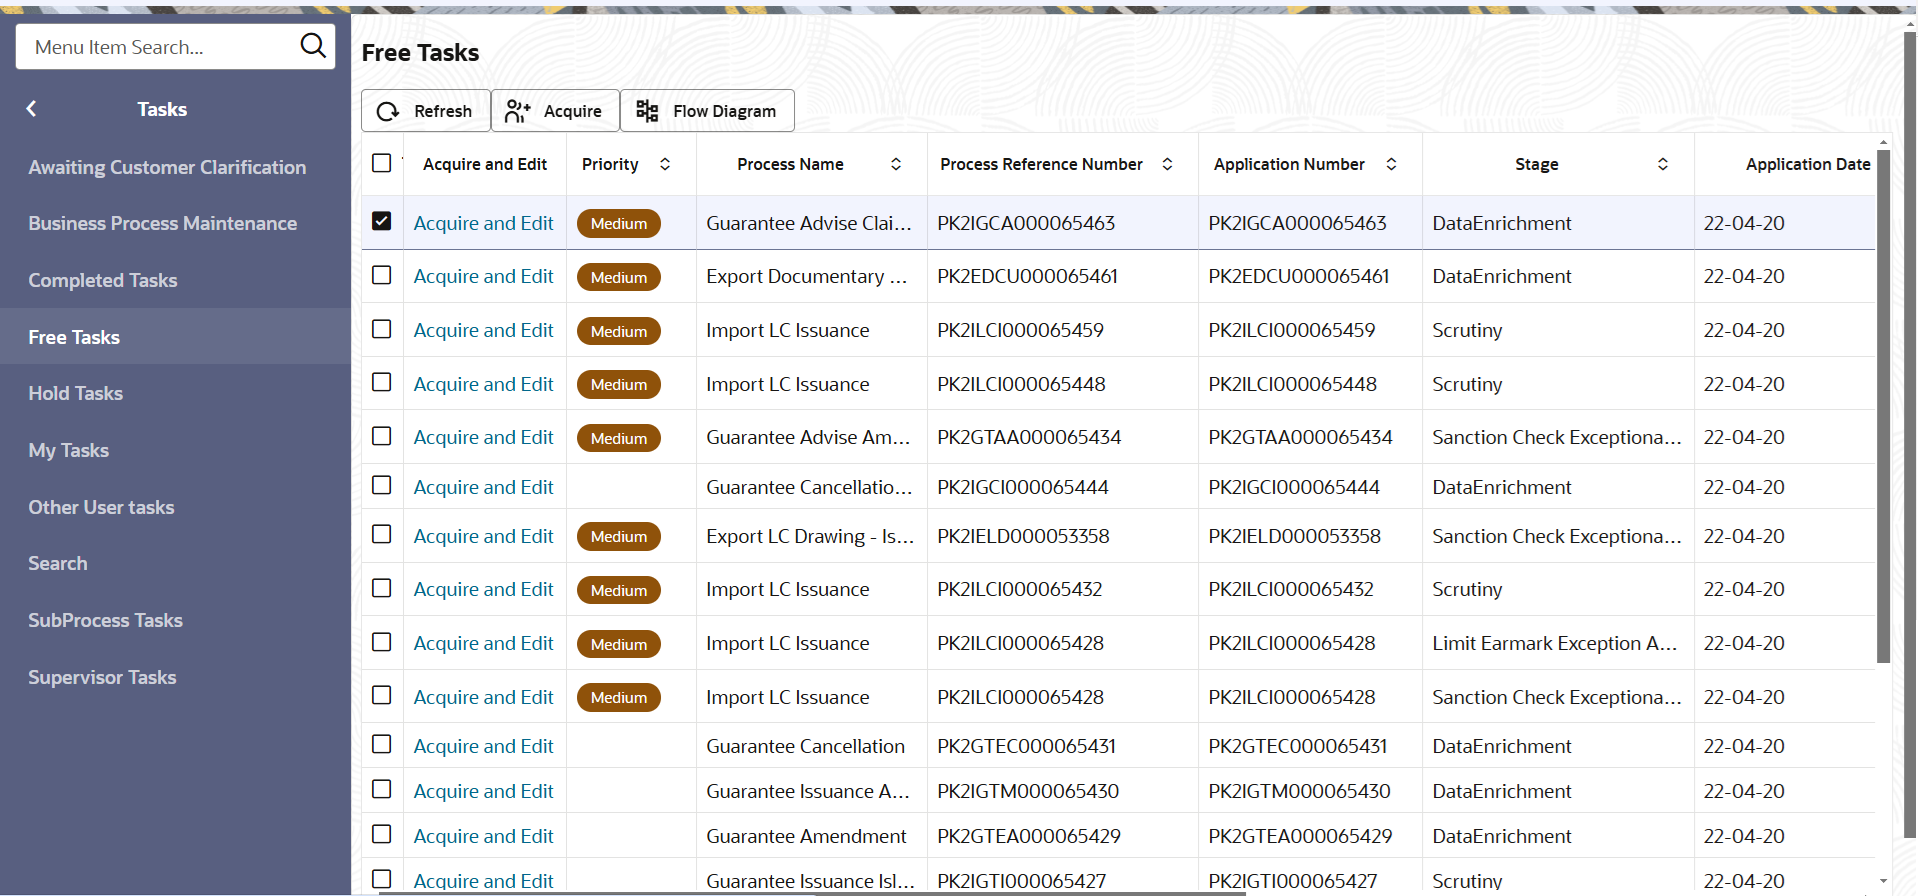Click the table scroll-down arrow
Screen dimensions: 1919x896
pyautogui.click(x=1883, y=882)
